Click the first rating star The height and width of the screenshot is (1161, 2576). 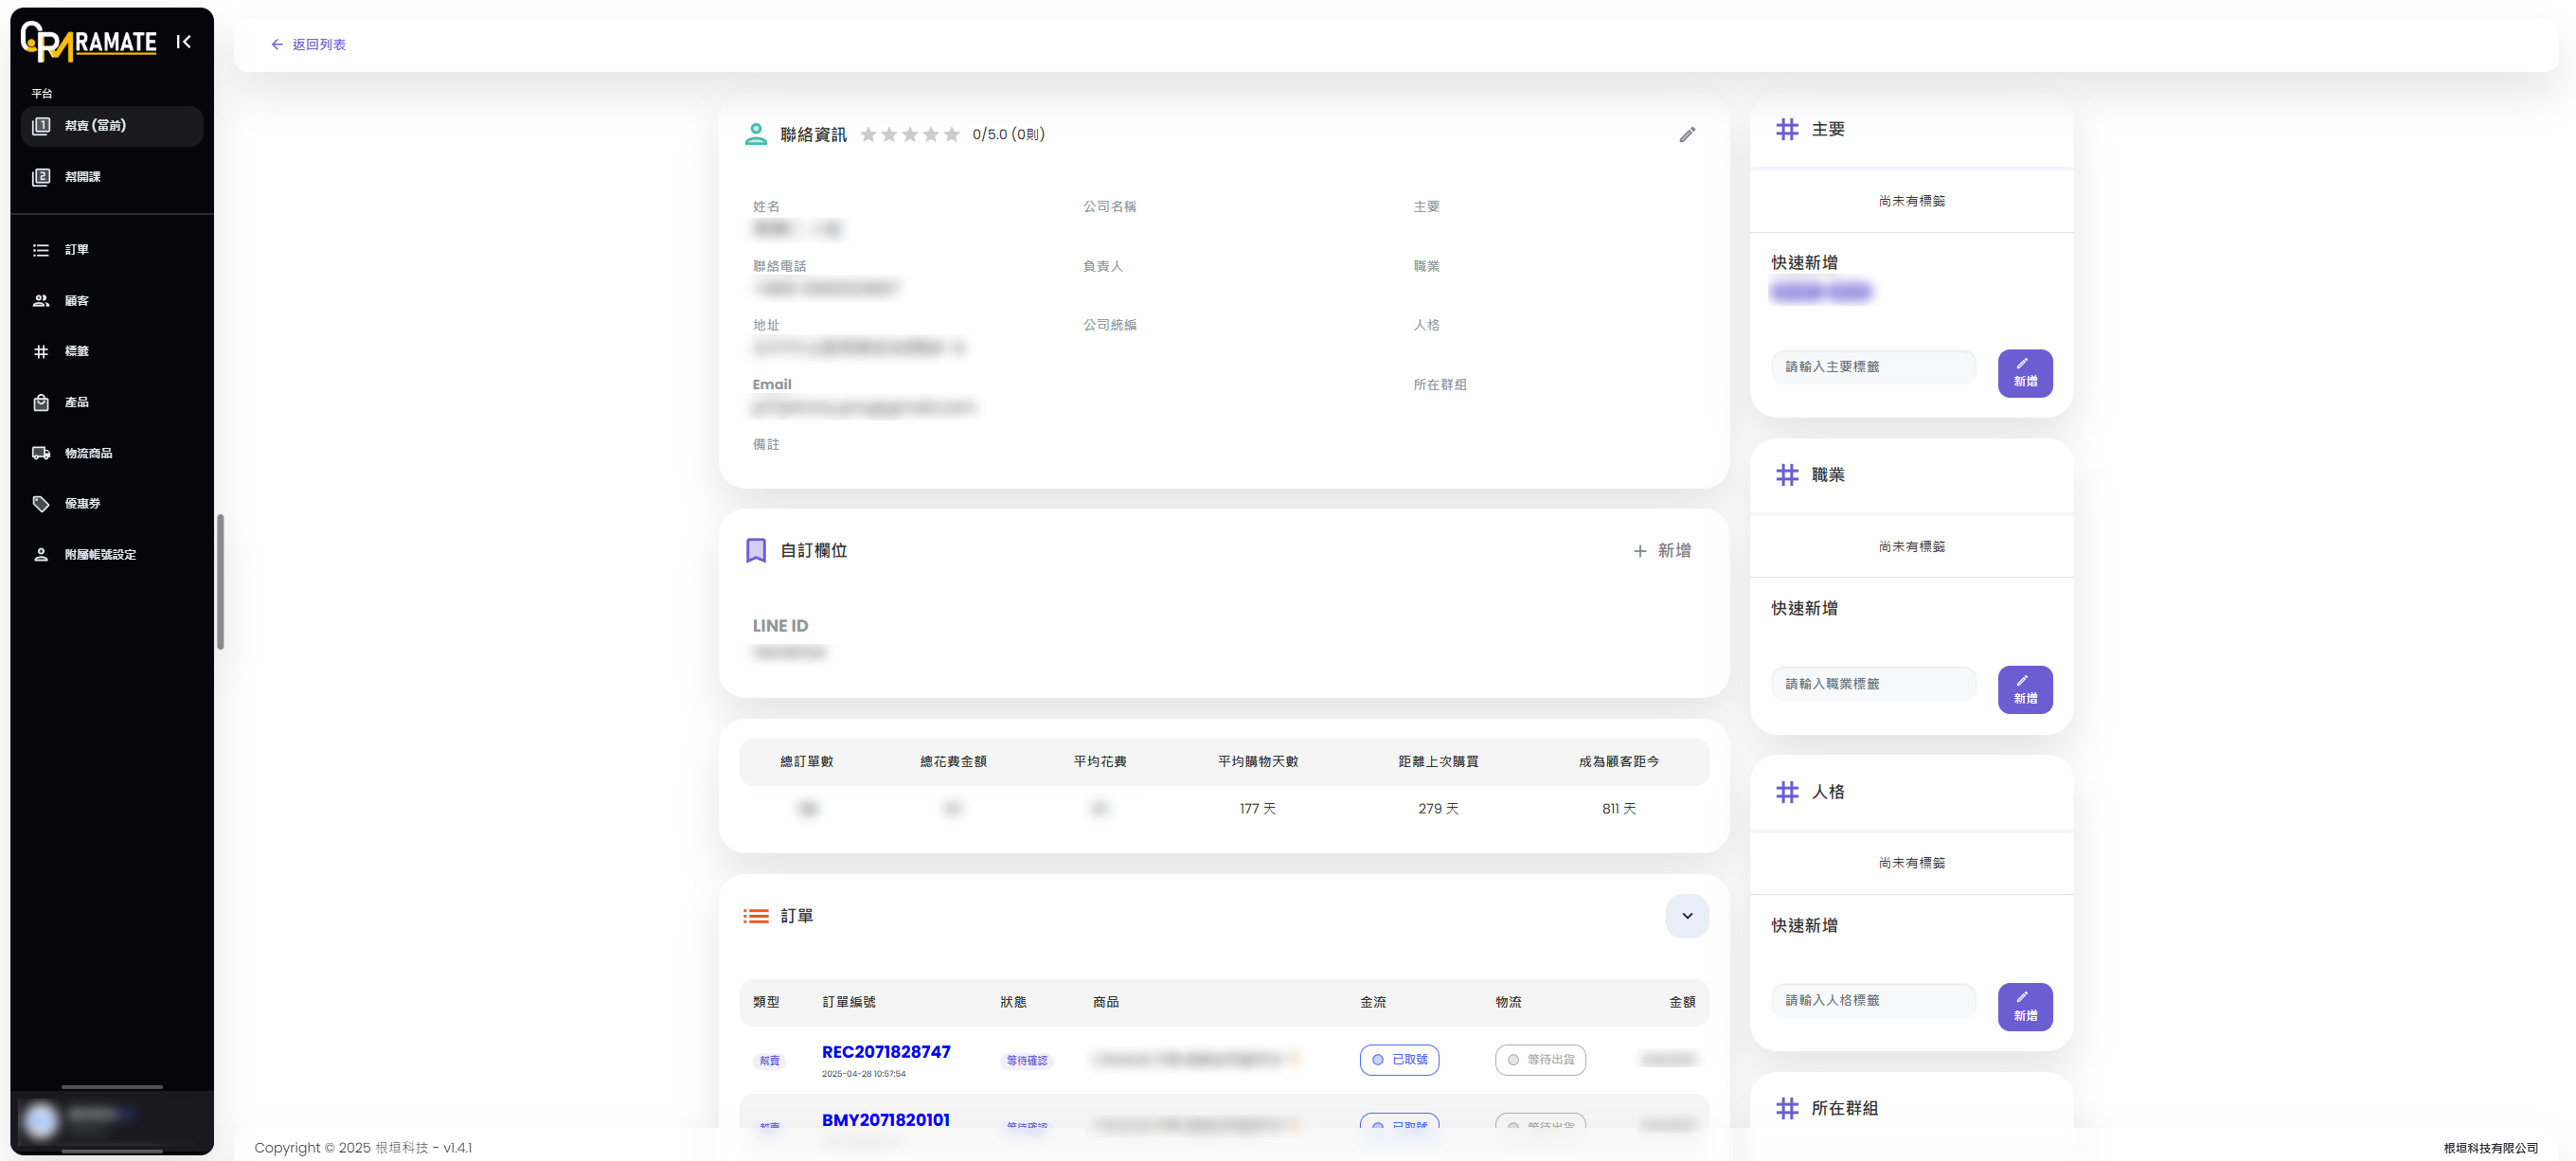click(x=868, y=135)
